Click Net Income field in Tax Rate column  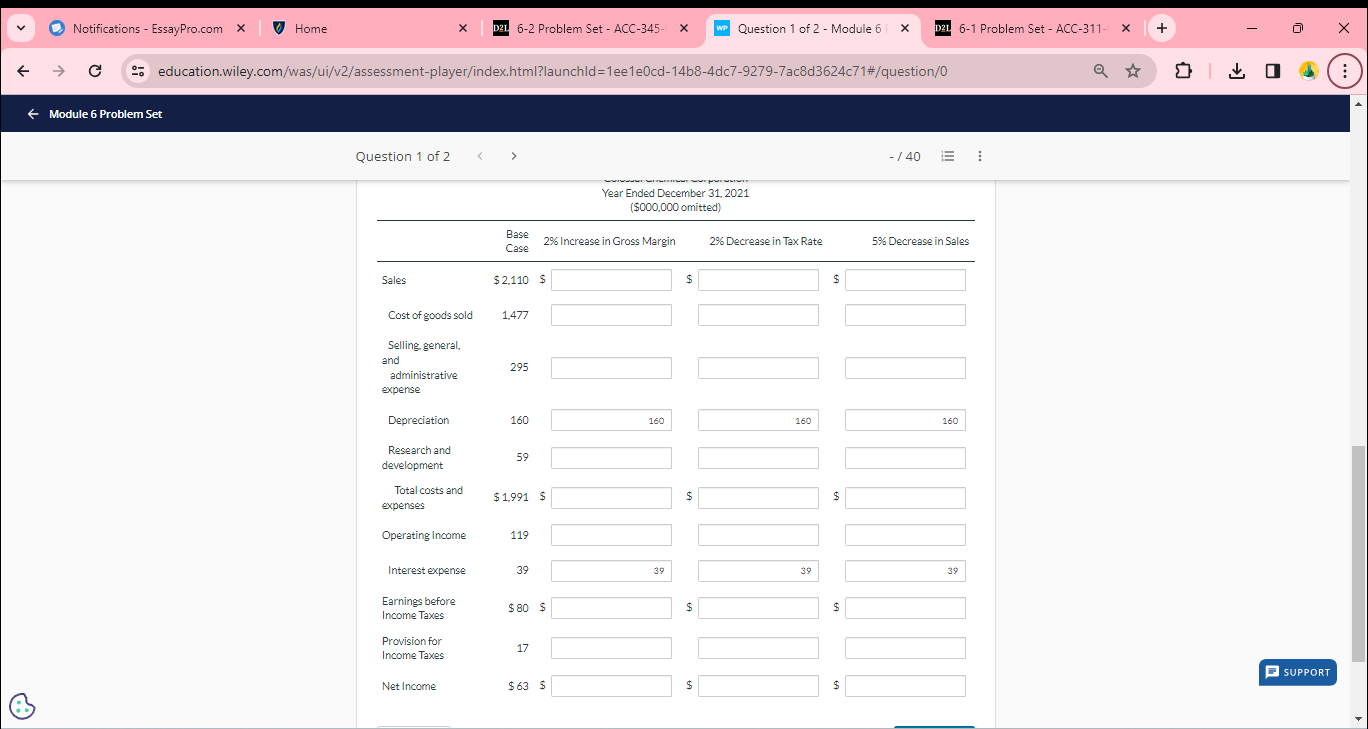[x=758, y=686]
